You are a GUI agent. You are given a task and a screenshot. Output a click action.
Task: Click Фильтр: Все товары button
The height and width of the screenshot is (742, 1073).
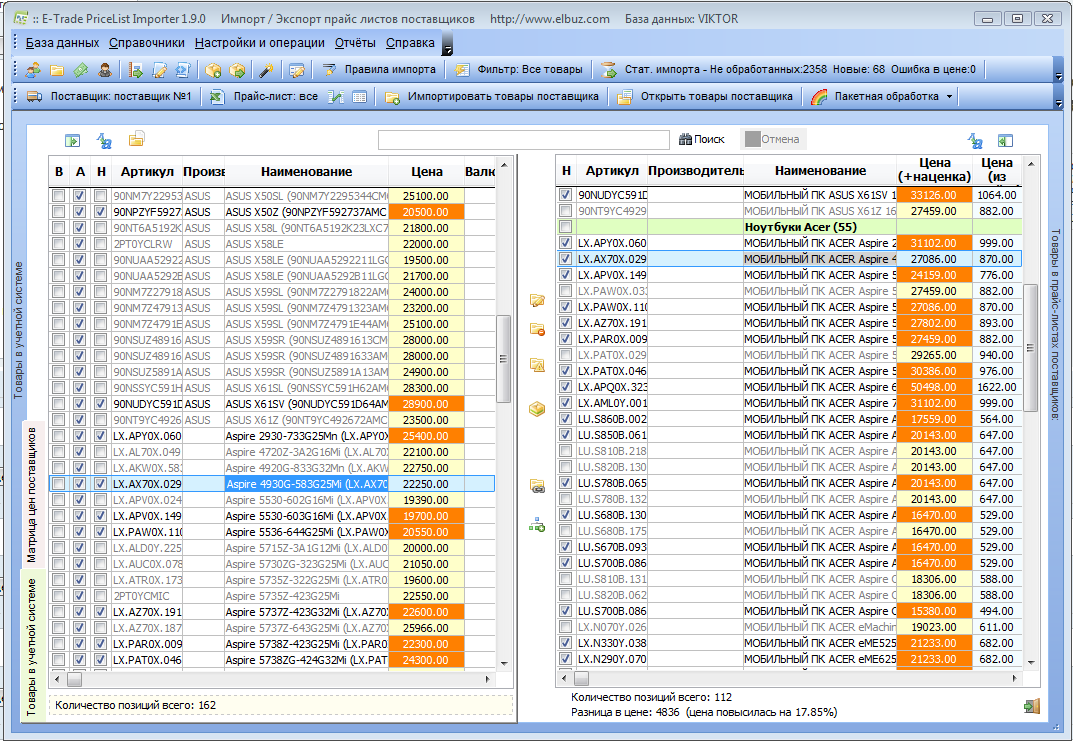coord(520,70)
